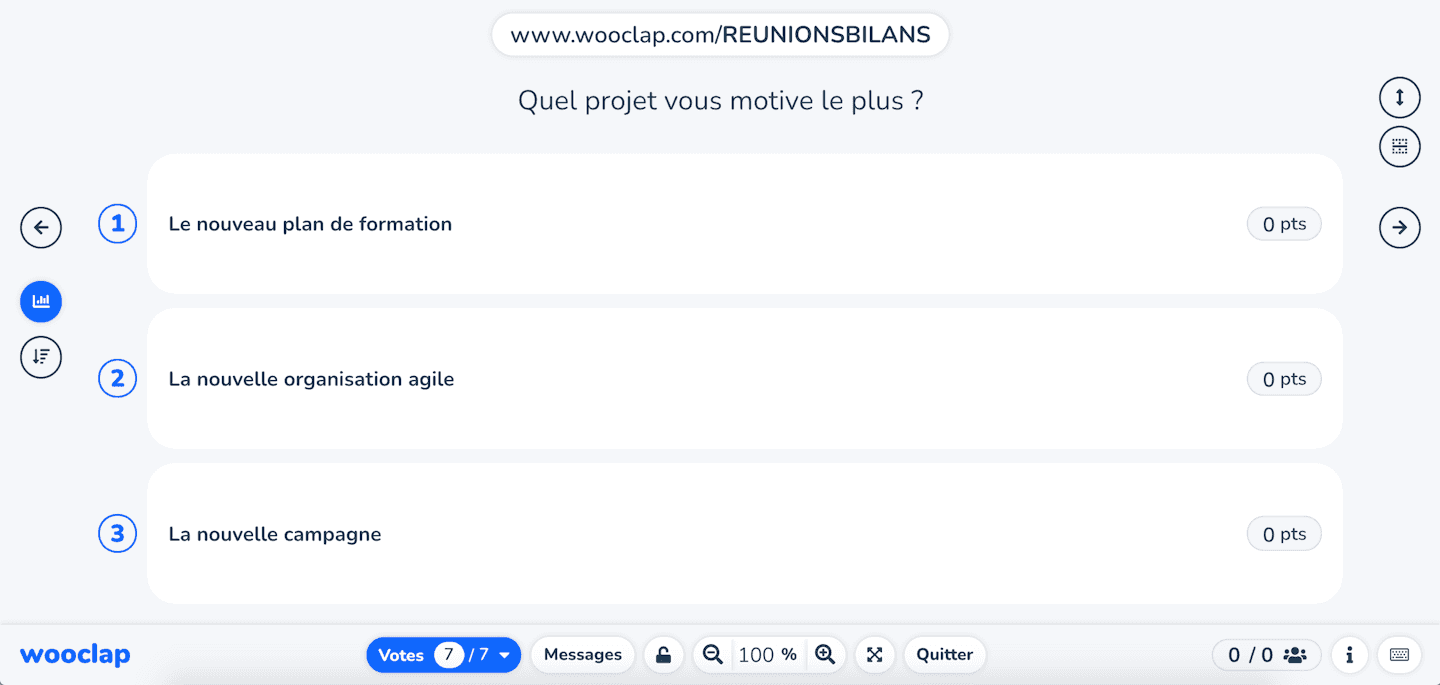Toggle the padlock to lock voting

(663, 655)
